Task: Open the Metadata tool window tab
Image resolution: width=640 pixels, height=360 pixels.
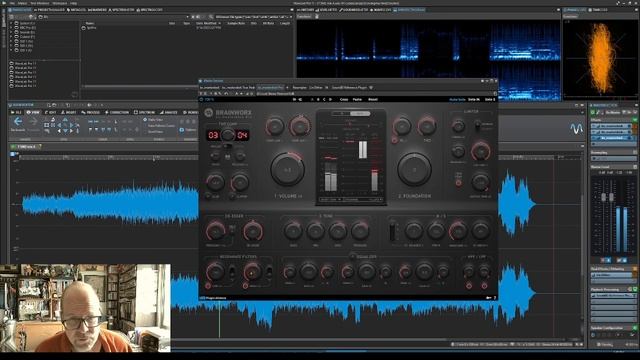Action: (x=76, y=10)
